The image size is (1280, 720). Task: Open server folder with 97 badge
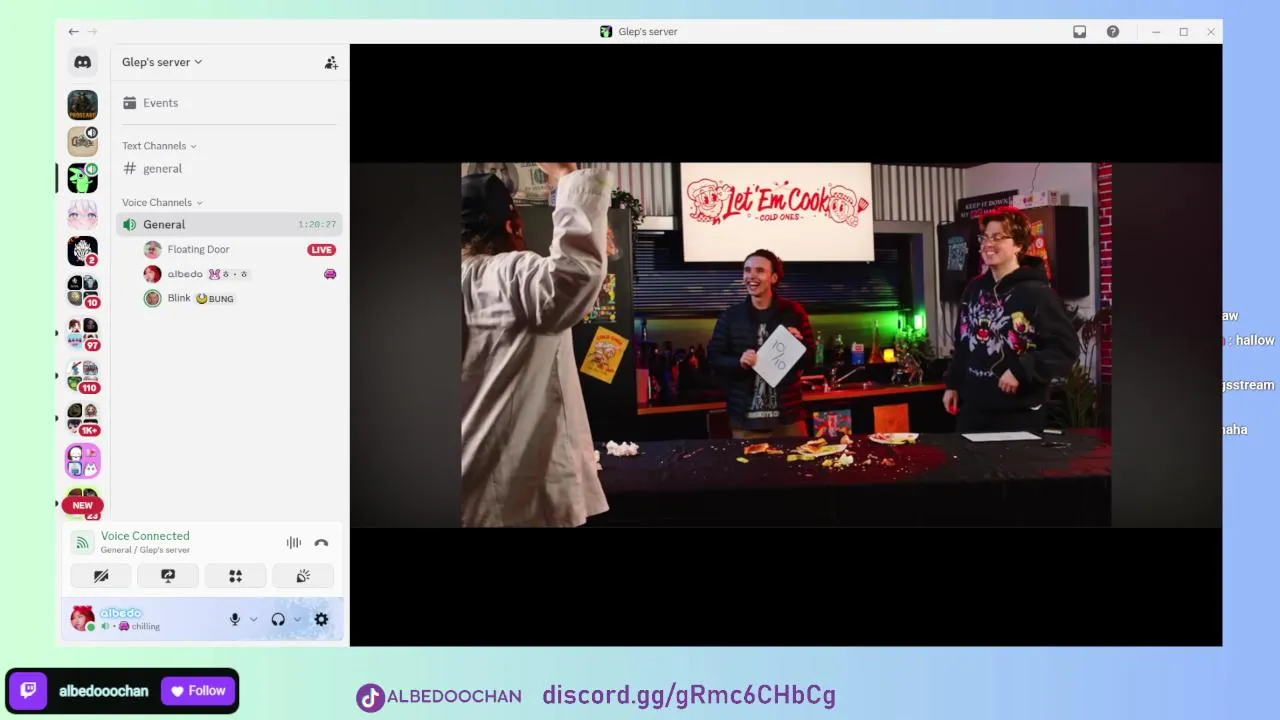point(82,334)
